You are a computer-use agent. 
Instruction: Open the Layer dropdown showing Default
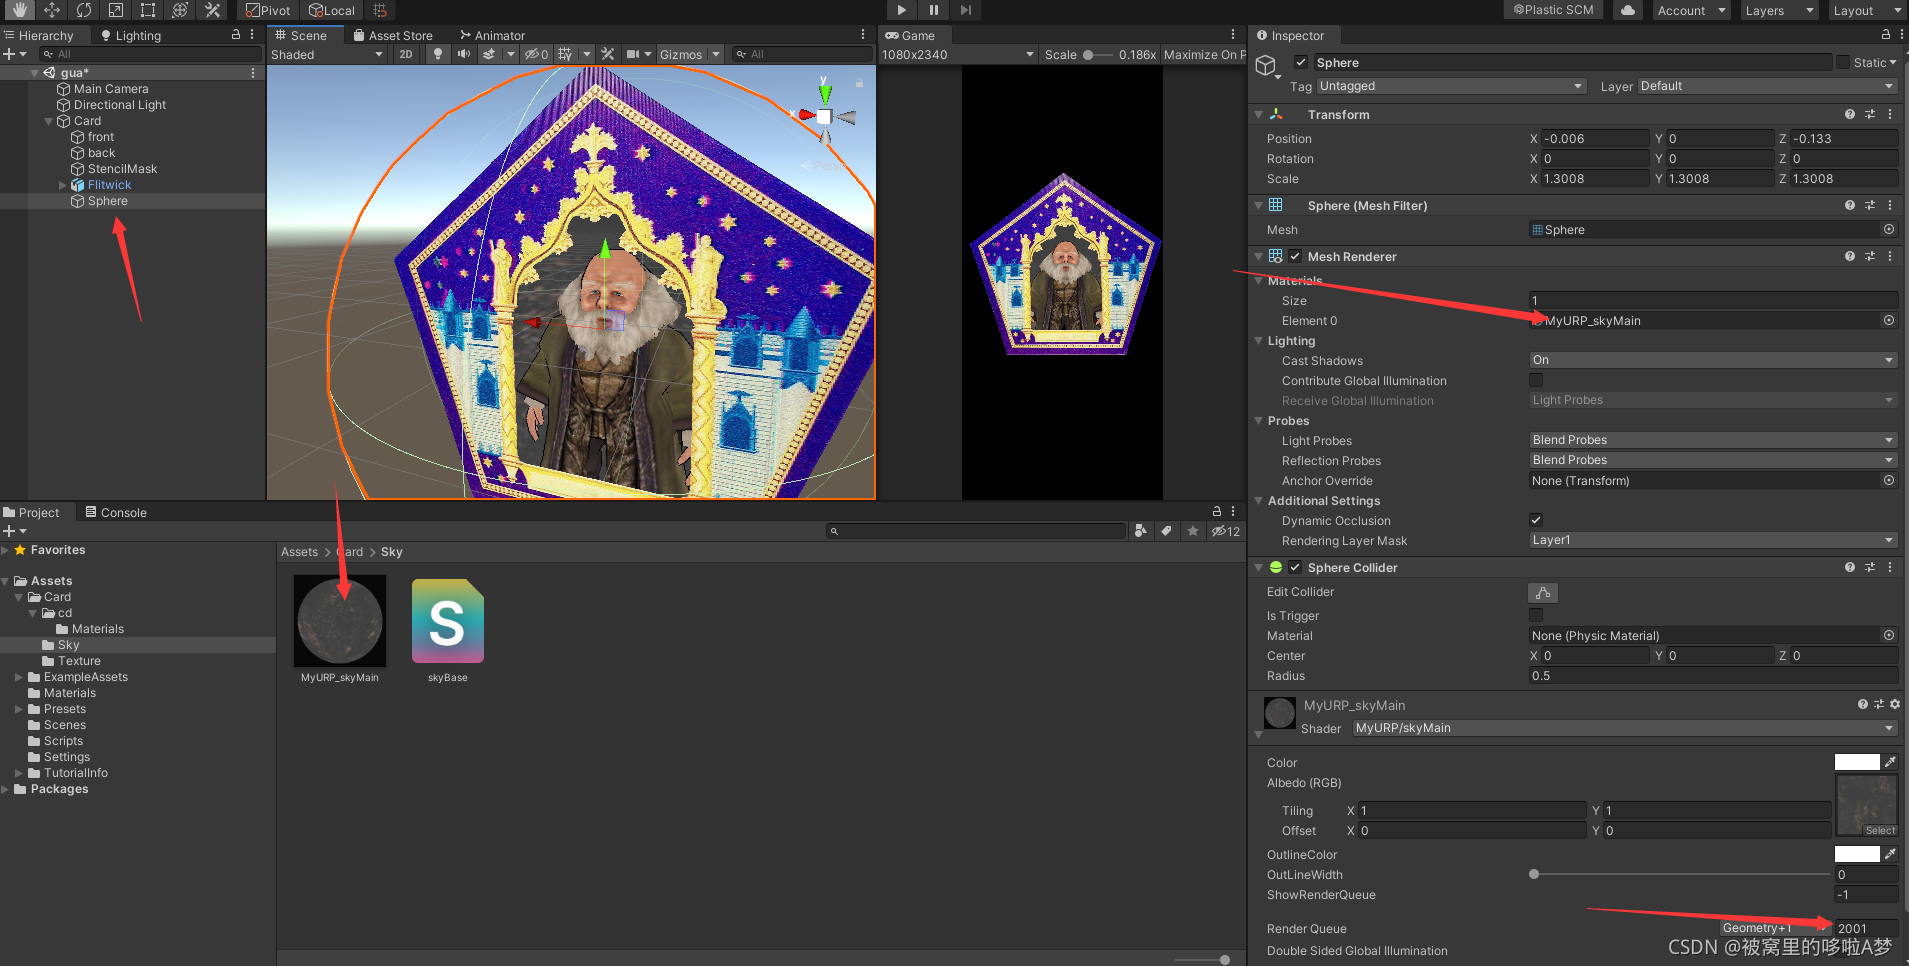1767,86
